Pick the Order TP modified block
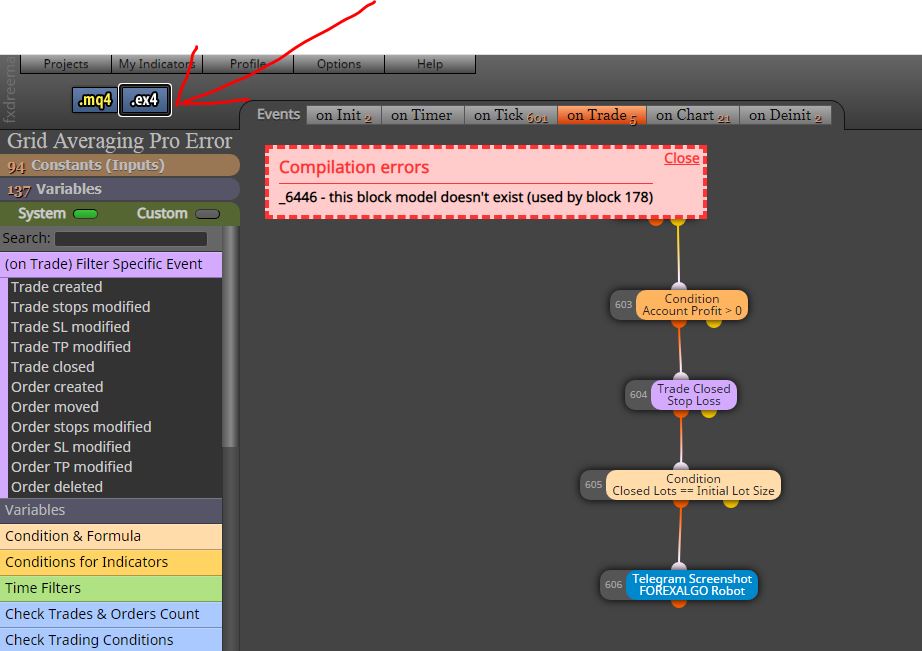The image size is (922, 651). click(x=71, y=467)
